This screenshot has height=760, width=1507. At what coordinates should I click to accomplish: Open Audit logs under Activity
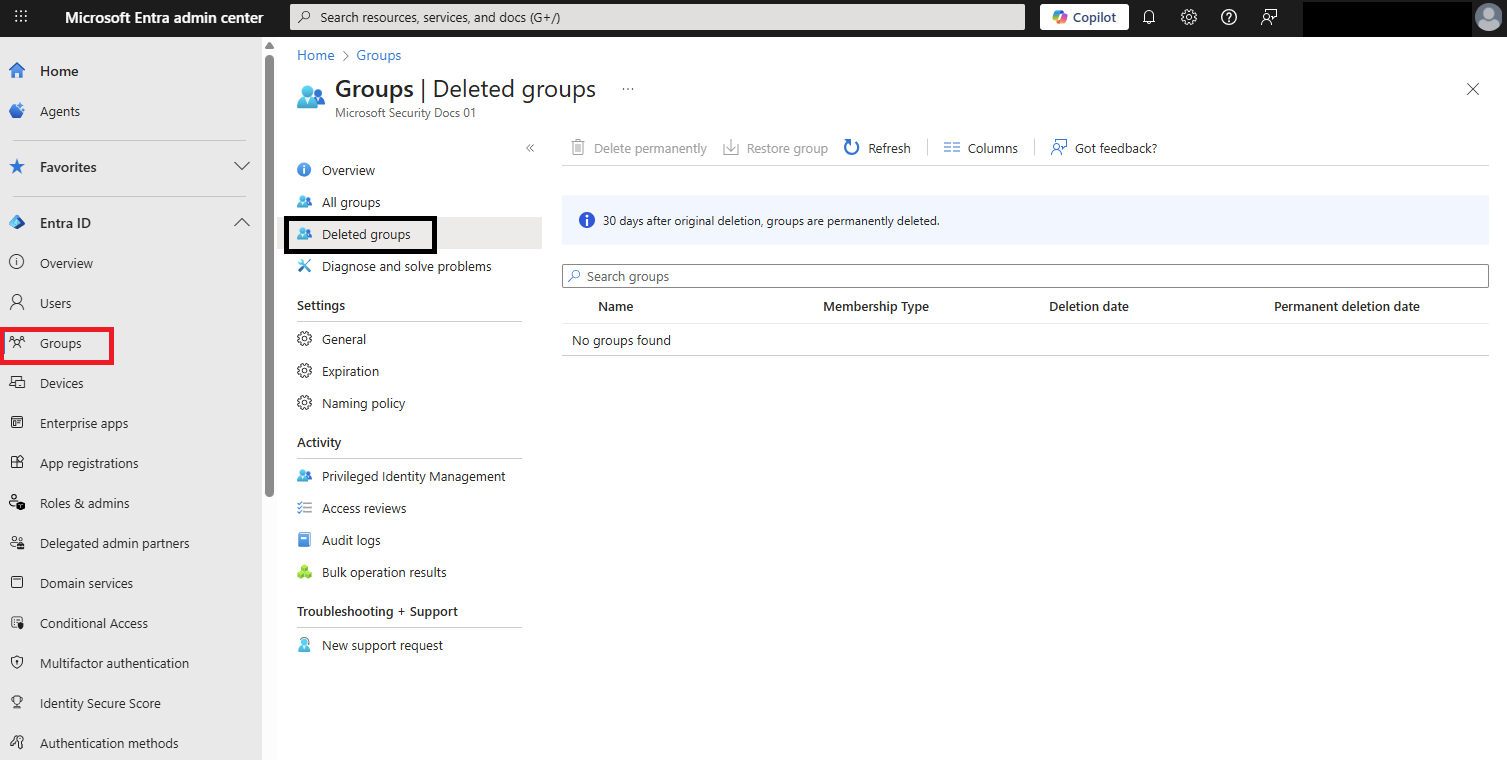pyautogui.click(x=350, y=540)
